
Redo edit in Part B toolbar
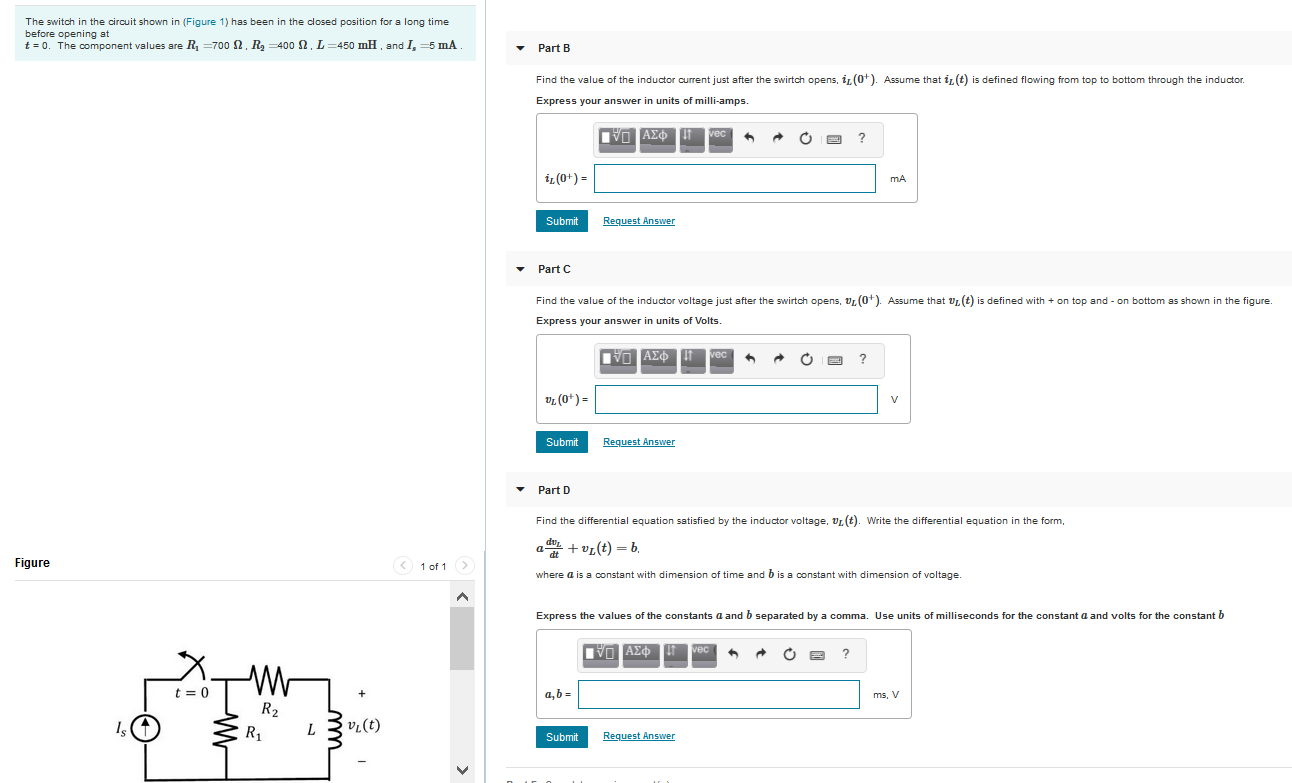click(x=777, y=139)
